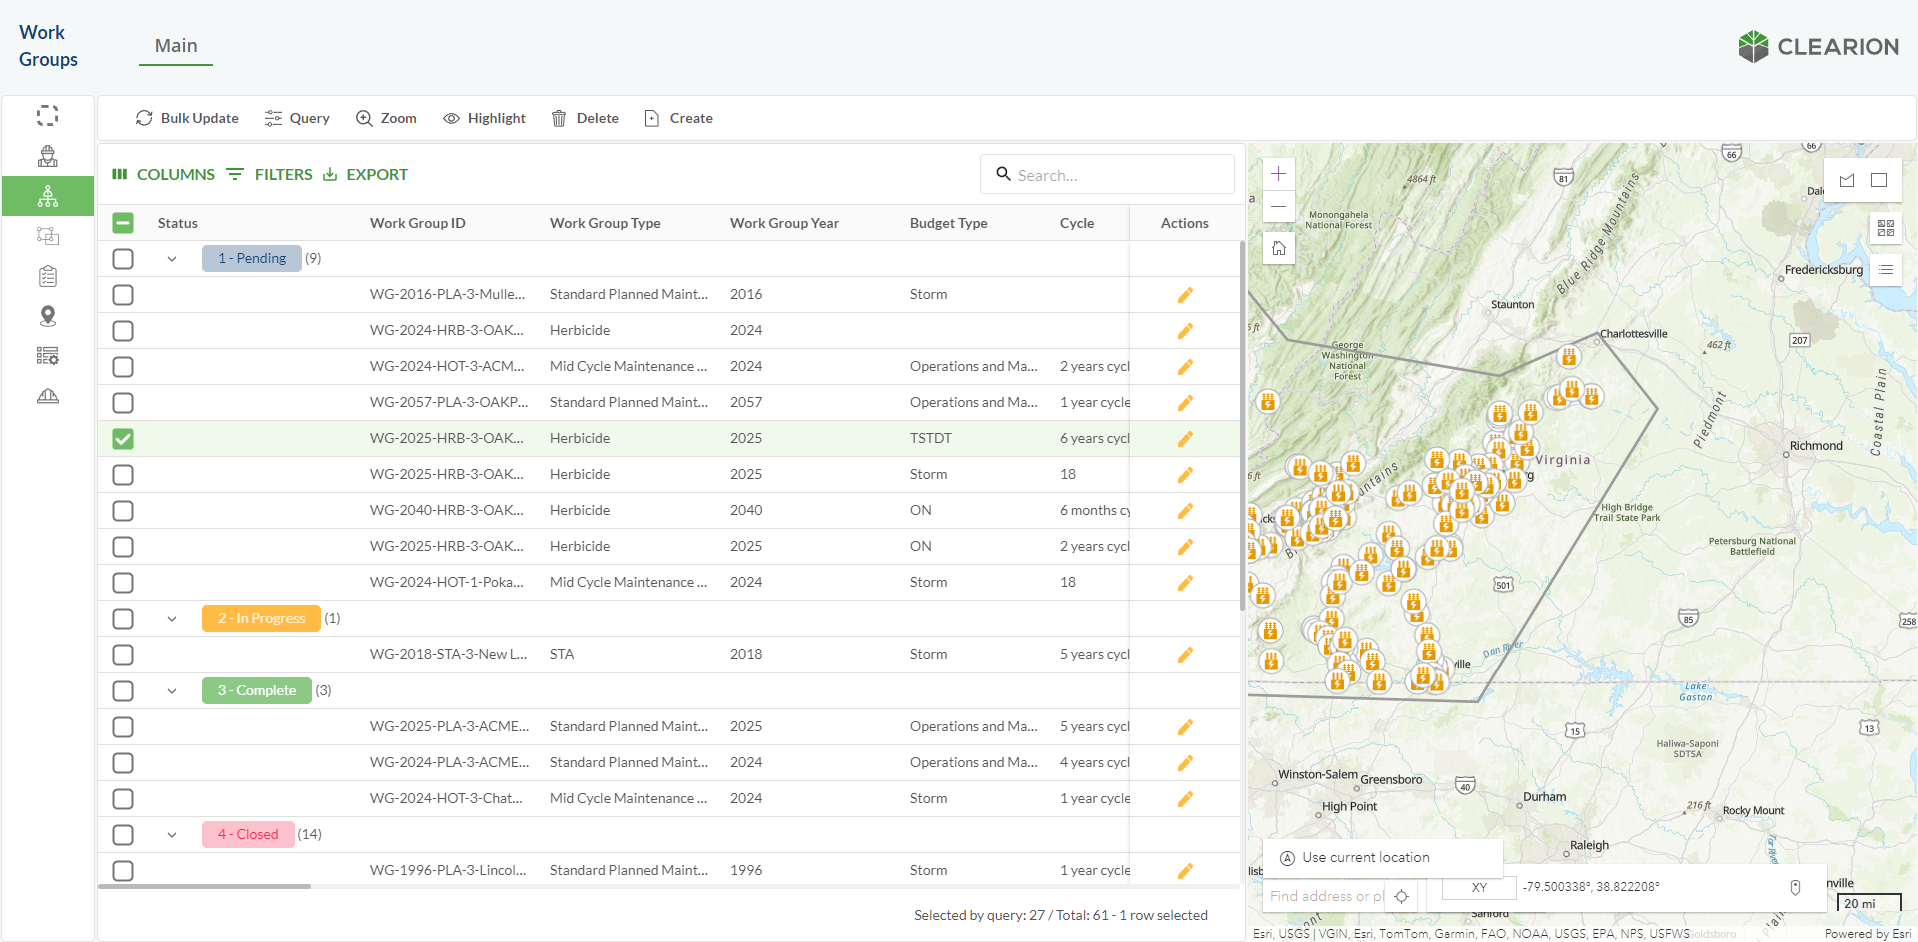1918x942 pixels.
Task: Check the WG-2057-PLA-3-OAKP row checkbox
Action: pyautogui.click(x=123, y=403)
